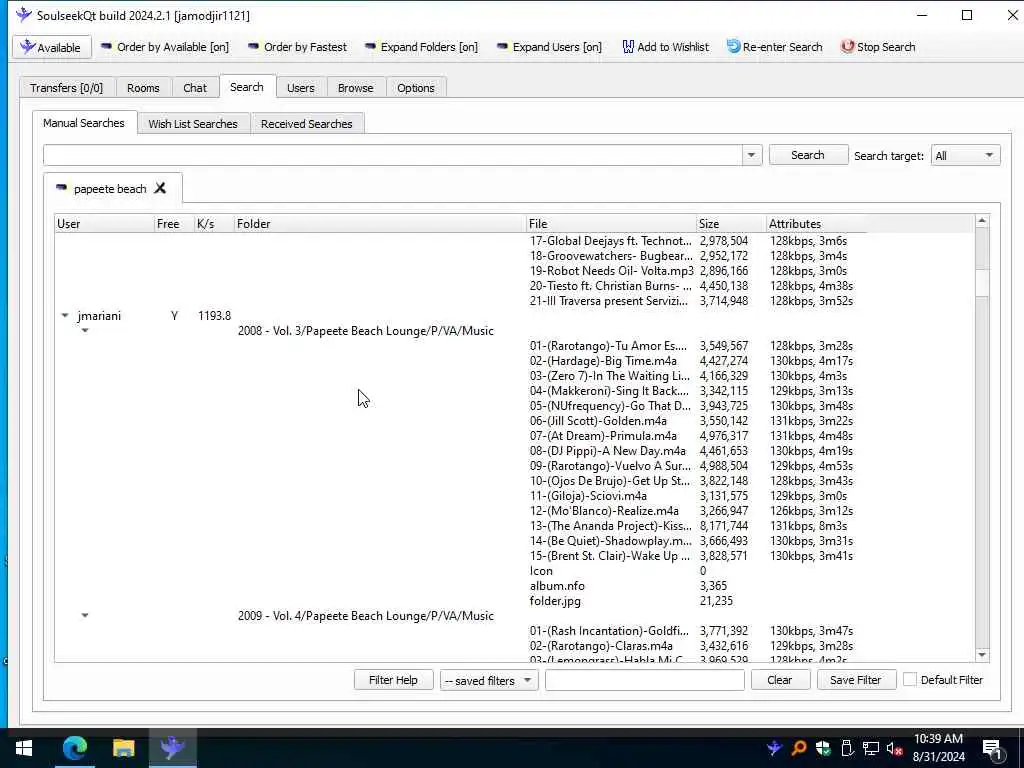Toggle Order by Fastest option

pyautogui.click(x=297, y=47)
